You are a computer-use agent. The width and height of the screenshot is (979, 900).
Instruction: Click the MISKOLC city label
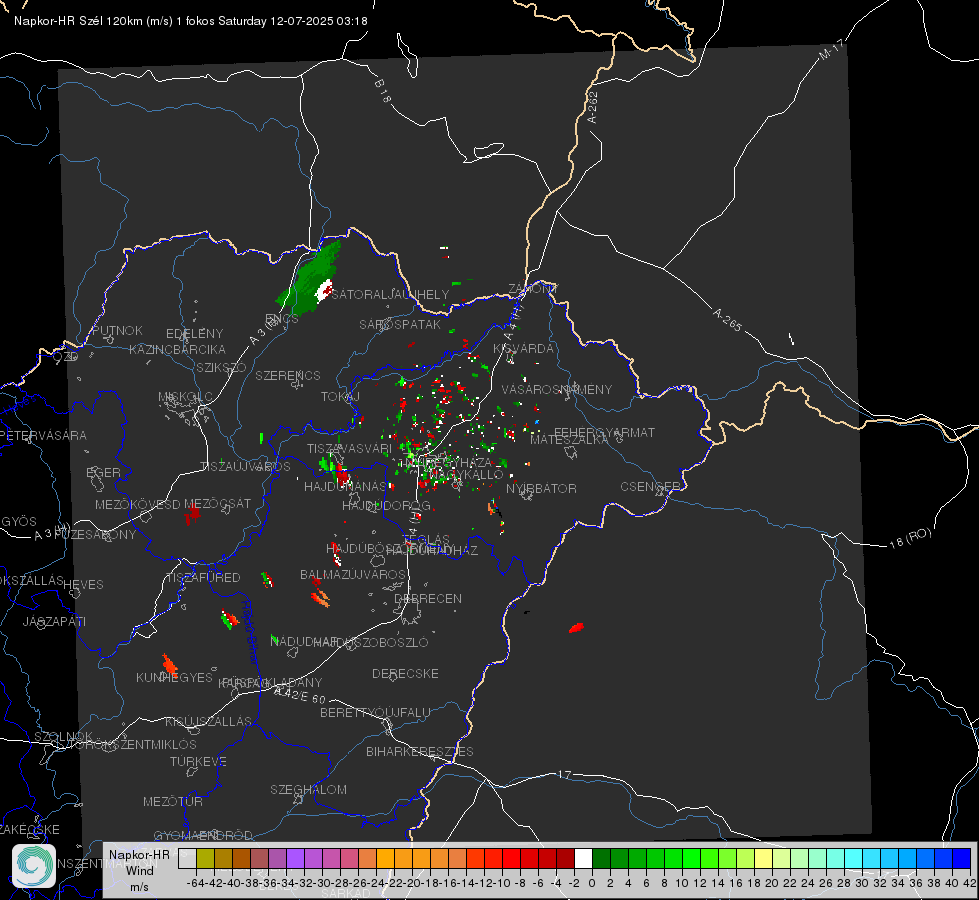[x=185, y=397]
